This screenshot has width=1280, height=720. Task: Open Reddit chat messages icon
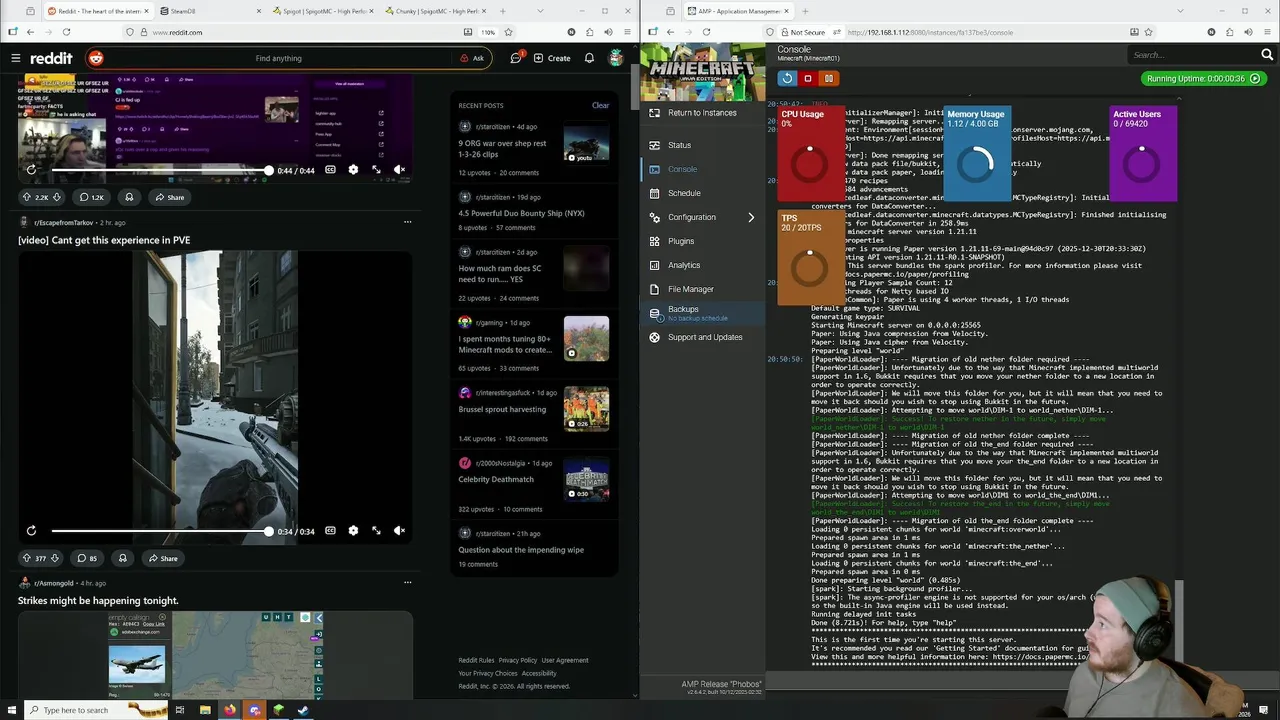516,58
